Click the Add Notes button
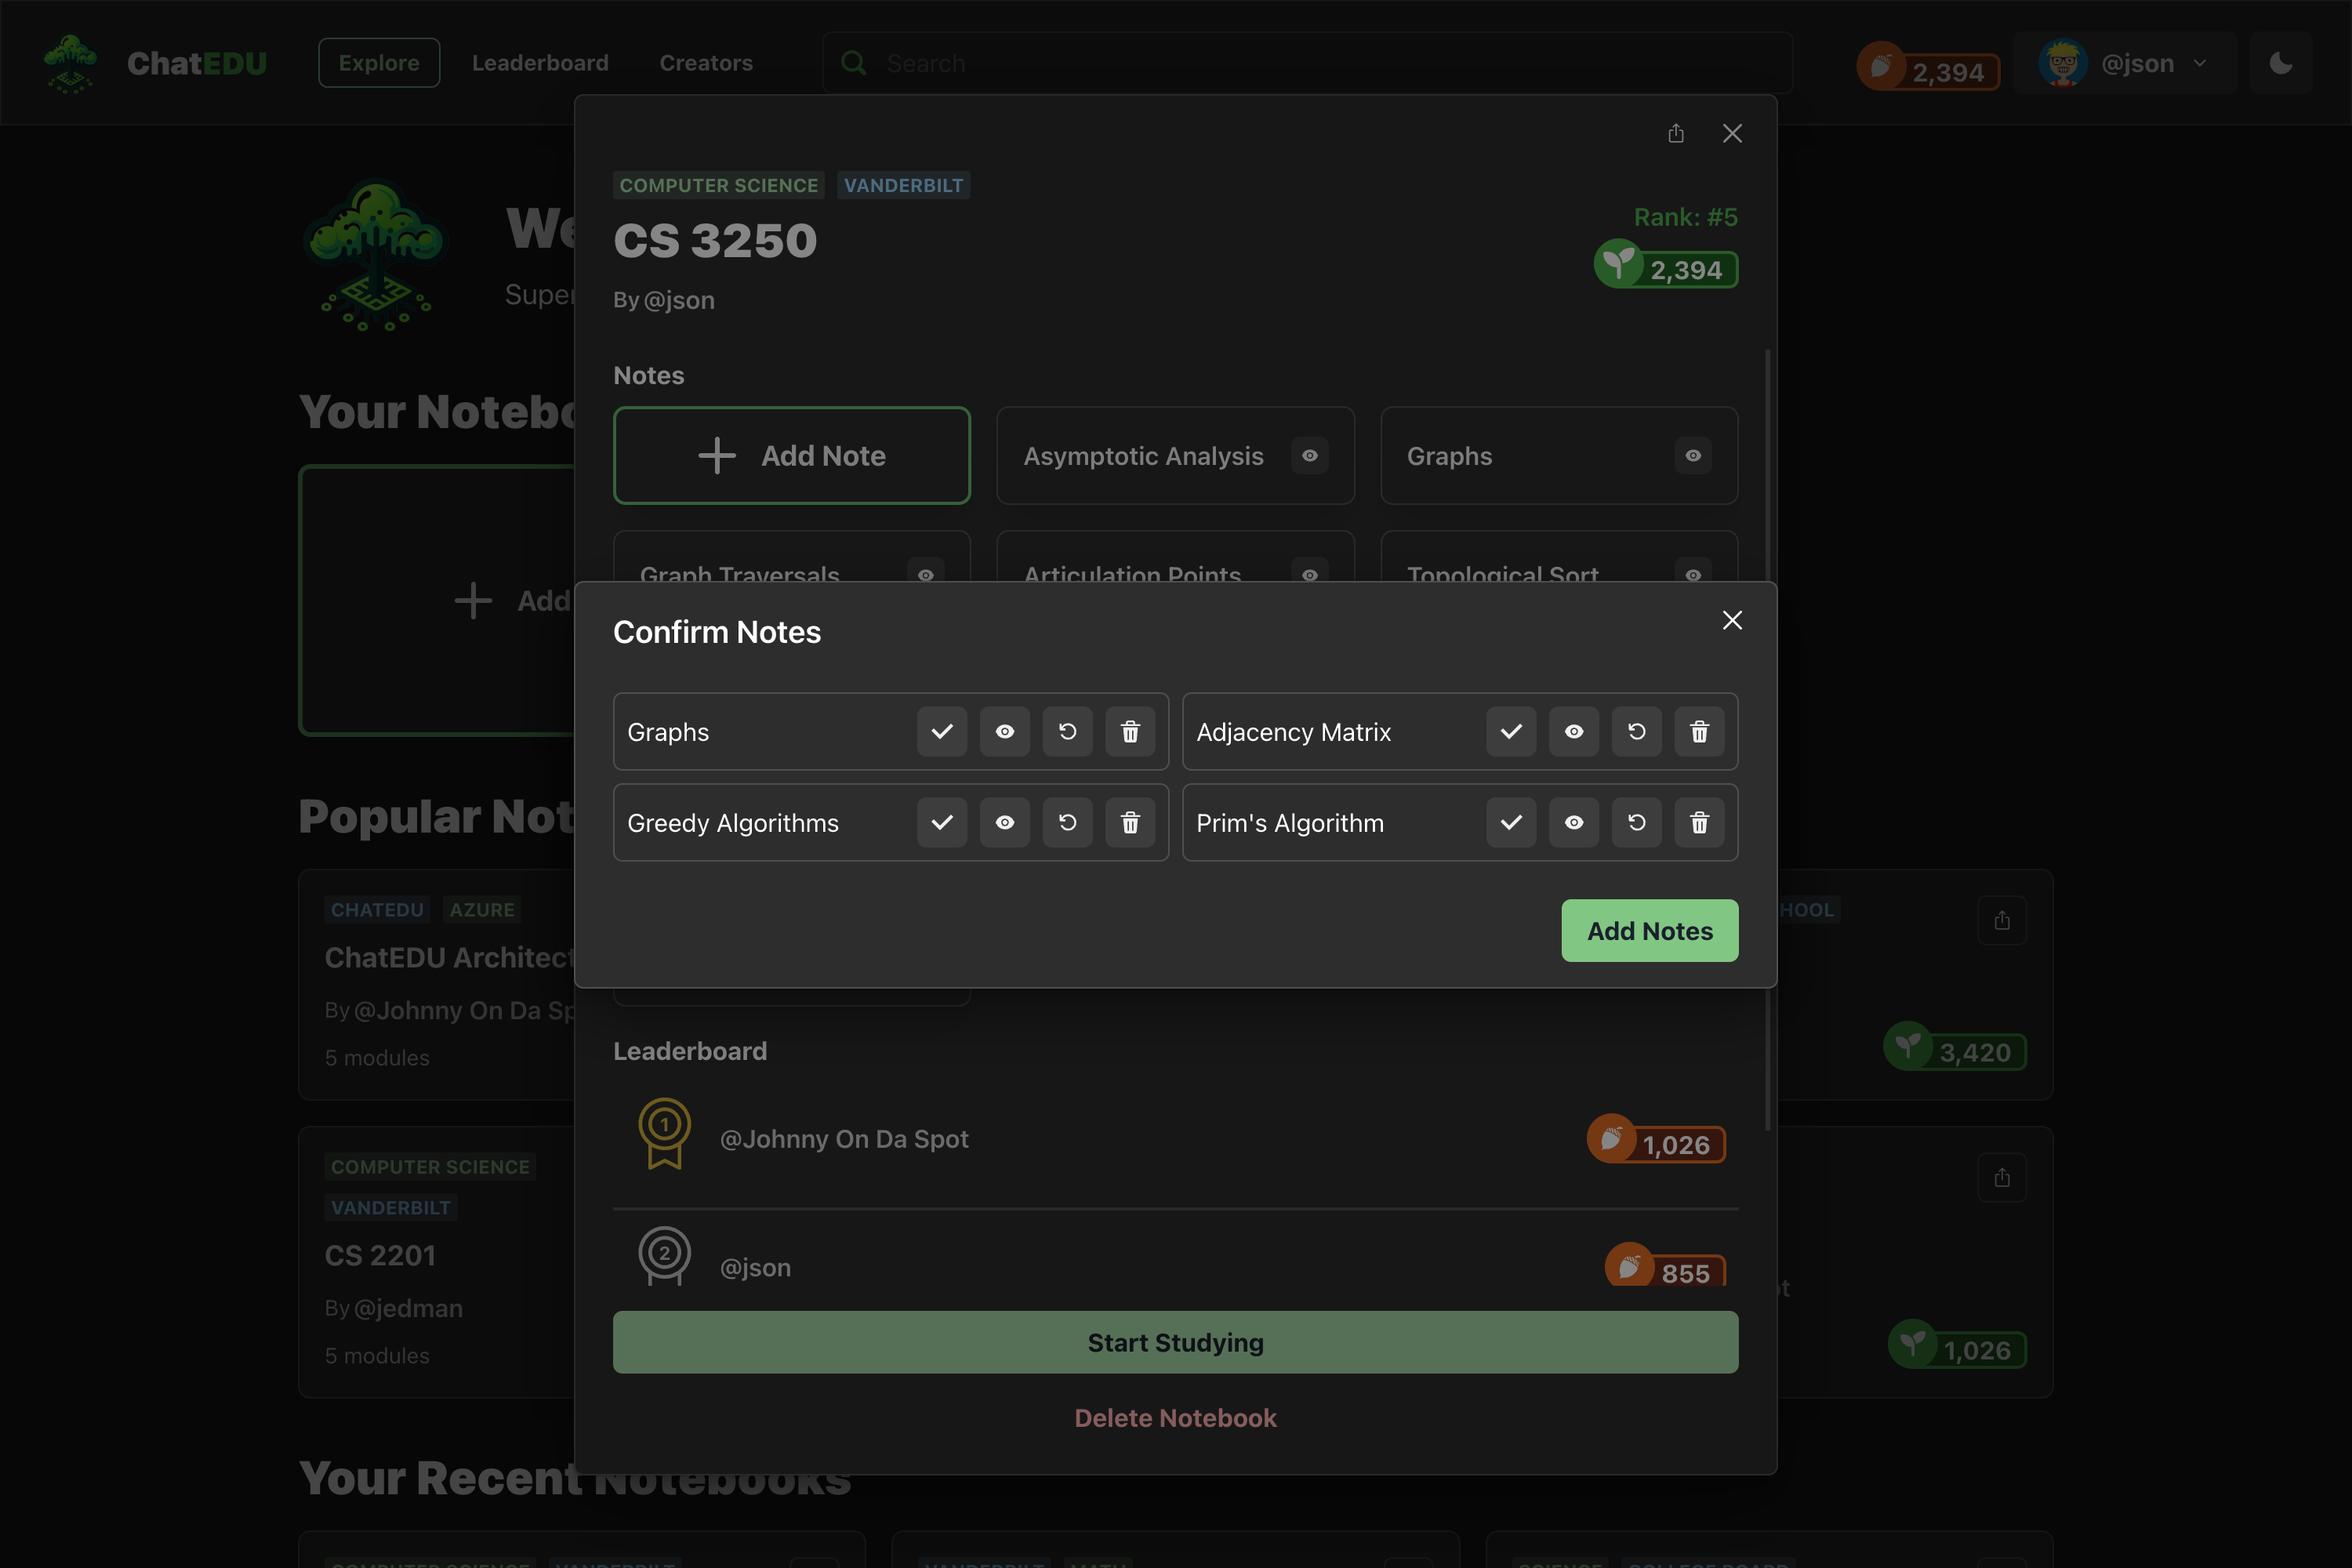Screen dimensions: 2352x1568 pos(1649,931)
